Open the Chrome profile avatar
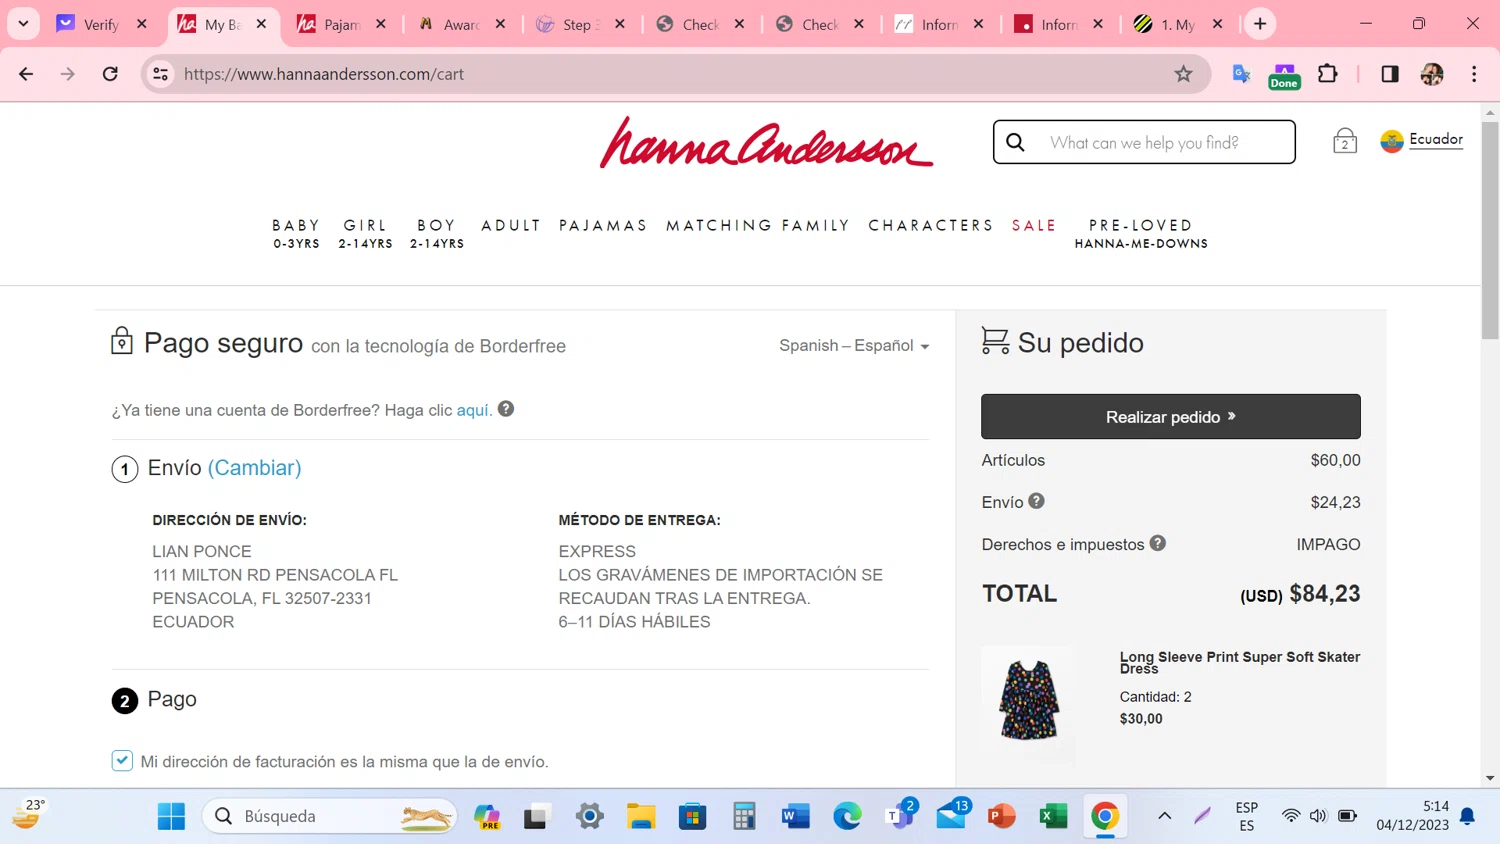Image resolution: width=1500 pixels, height=844 pixels. pyautogui.click(x=1432, y=74)
